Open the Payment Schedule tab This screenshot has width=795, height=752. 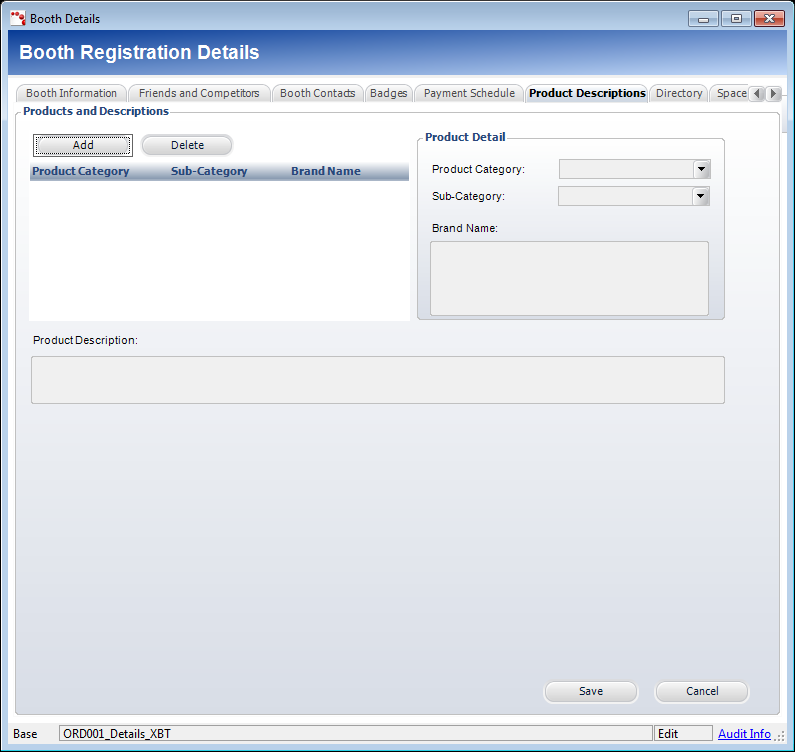pyautogui.click(x=469, y=93)
